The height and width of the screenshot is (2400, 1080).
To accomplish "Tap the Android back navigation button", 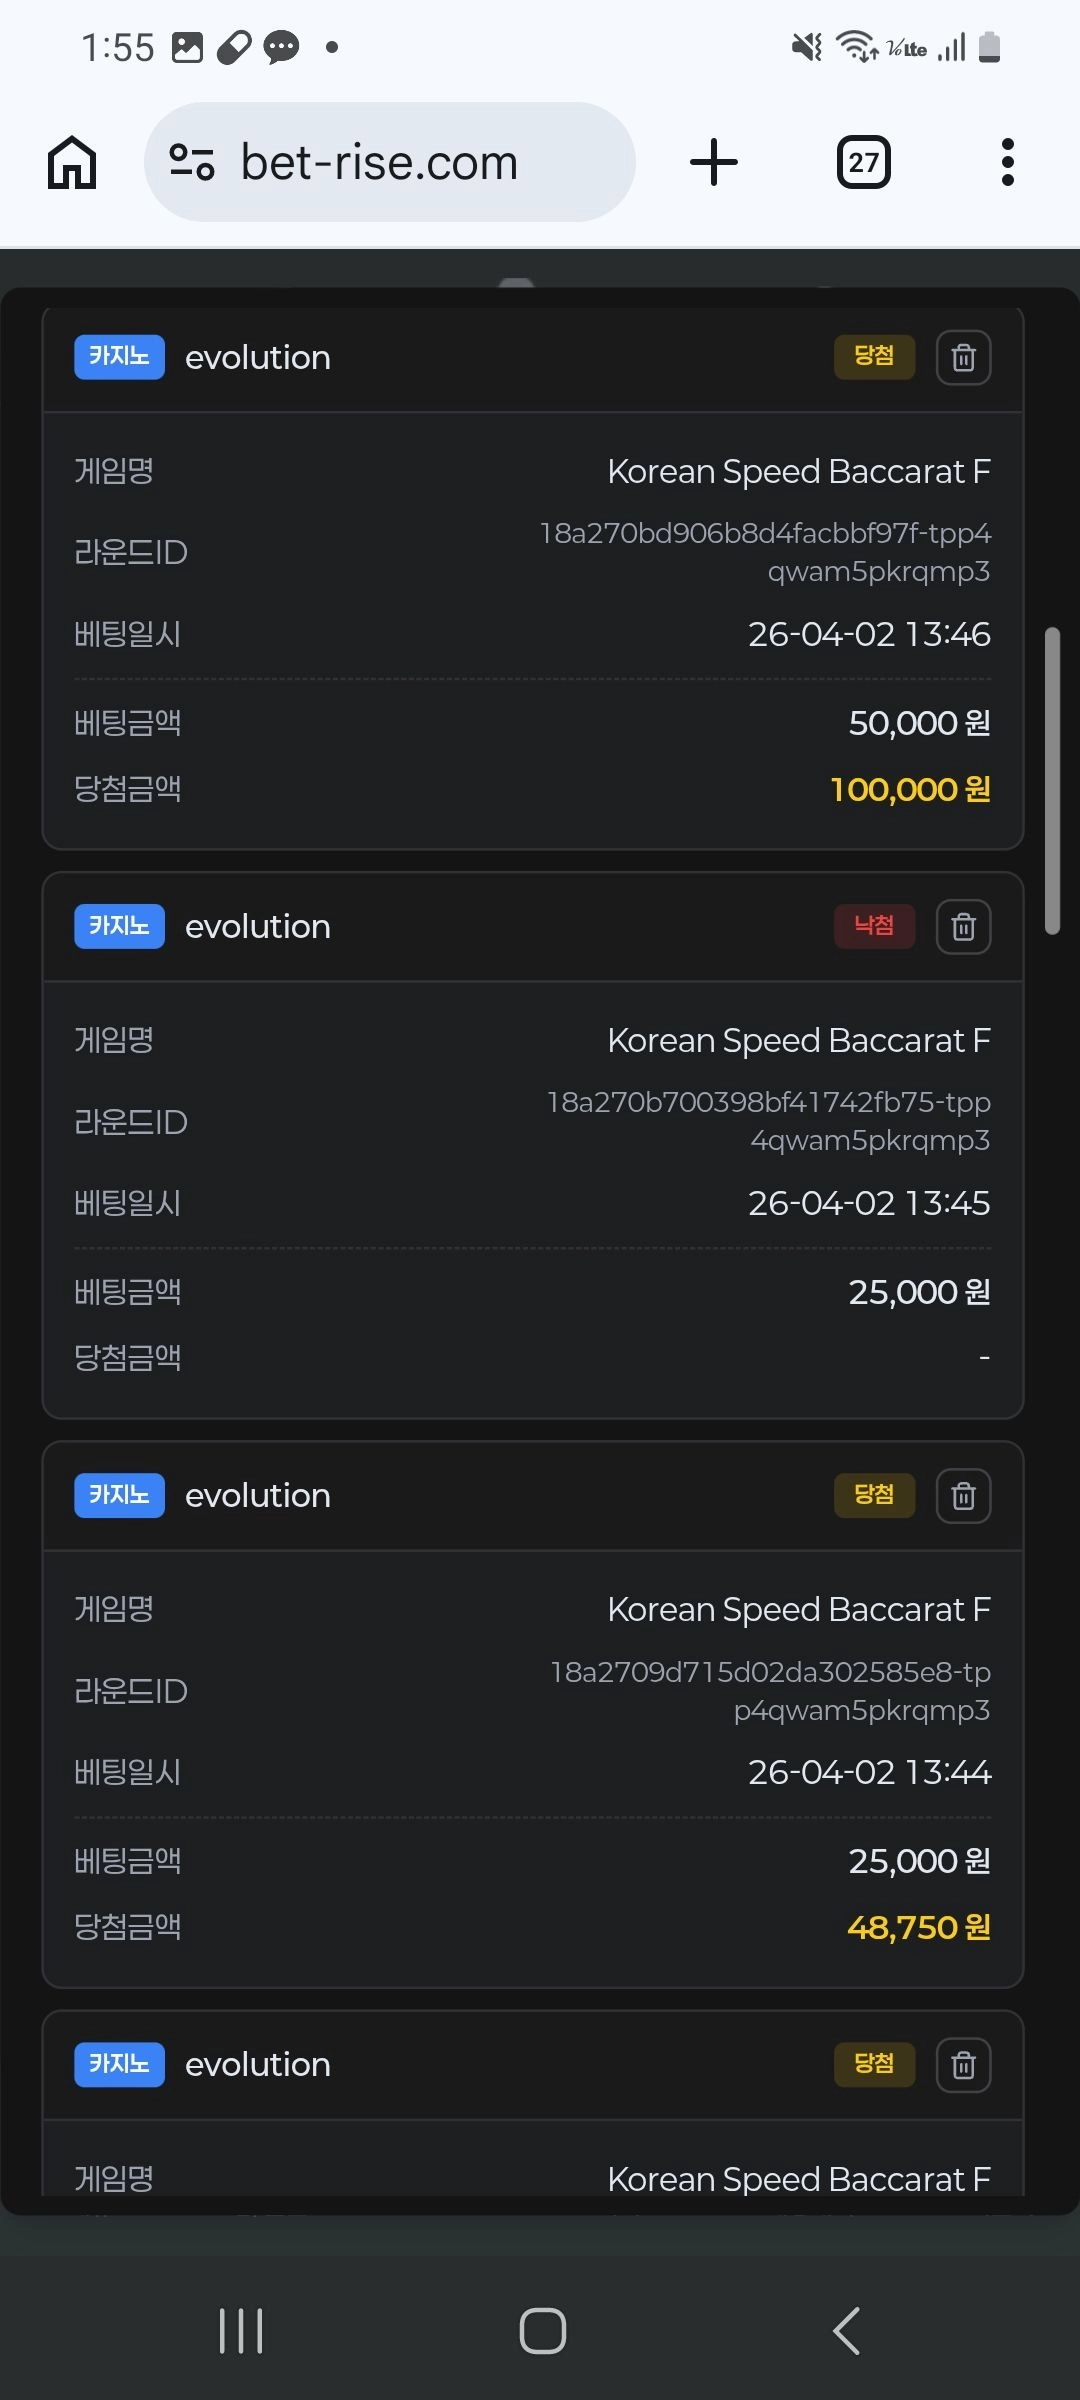I will [846, 2331].
